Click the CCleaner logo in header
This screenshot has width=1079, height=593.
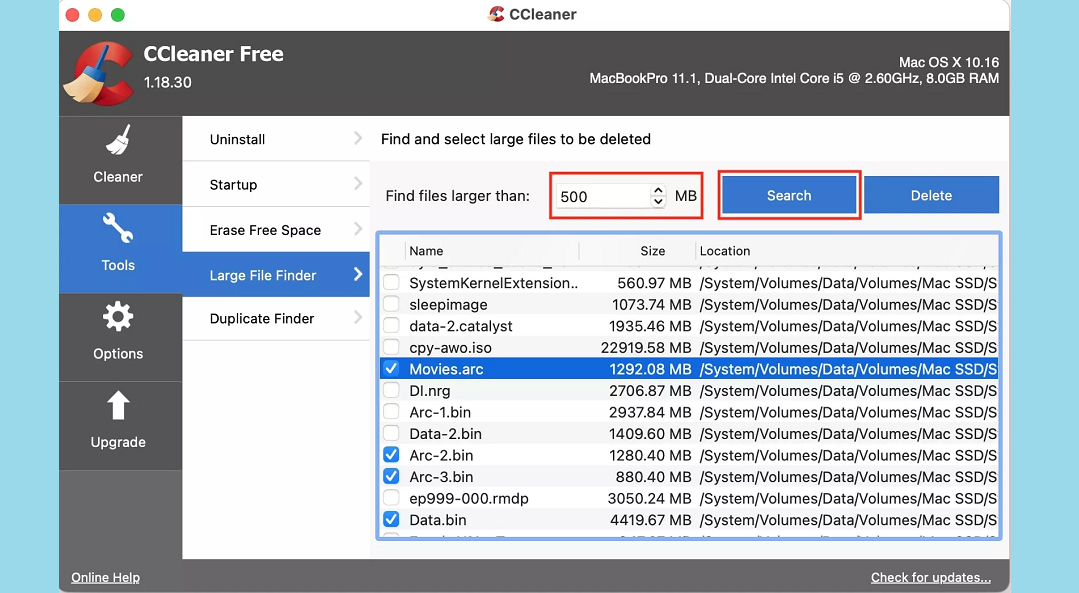point(98,74)
